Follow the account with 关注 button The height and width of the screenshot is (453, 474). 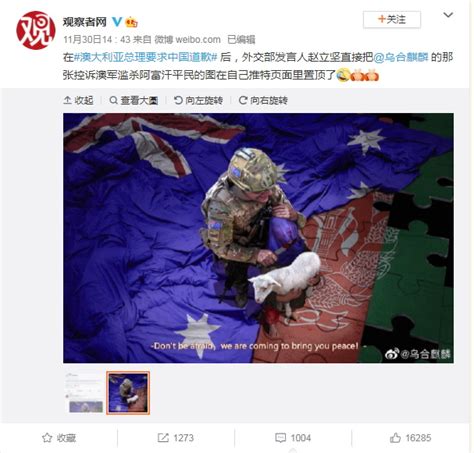[392, 19]
